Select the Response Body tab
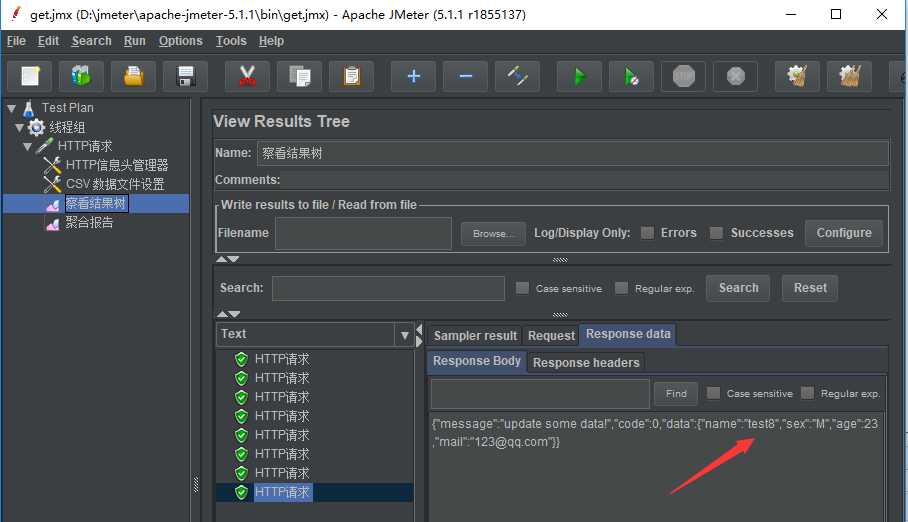Screen dimensions: 908x522 [x=477, y=361]
